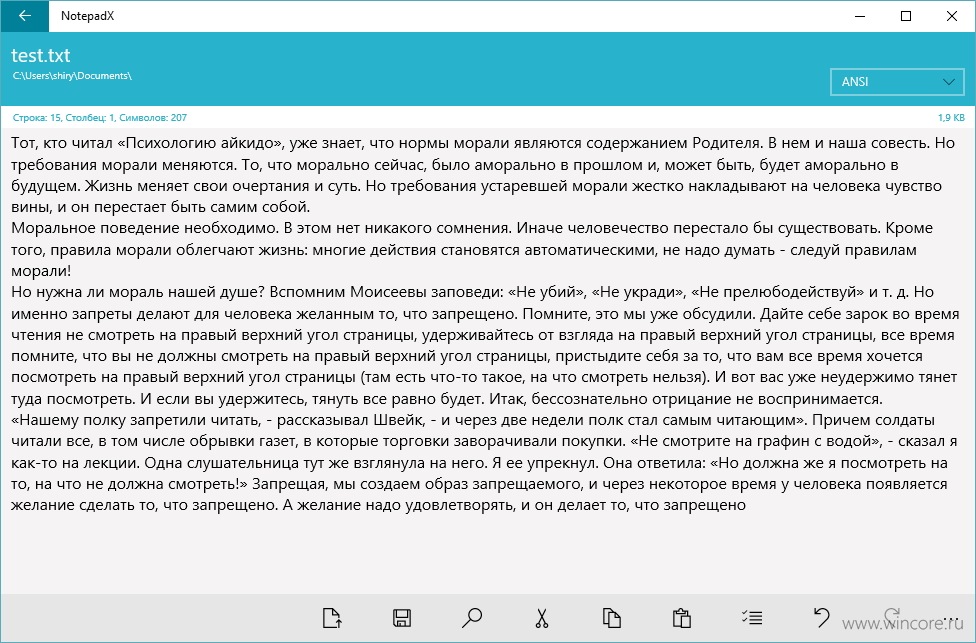Minimize the NotepadX window
Screen dimensions: 976x643
coord(860,16)
